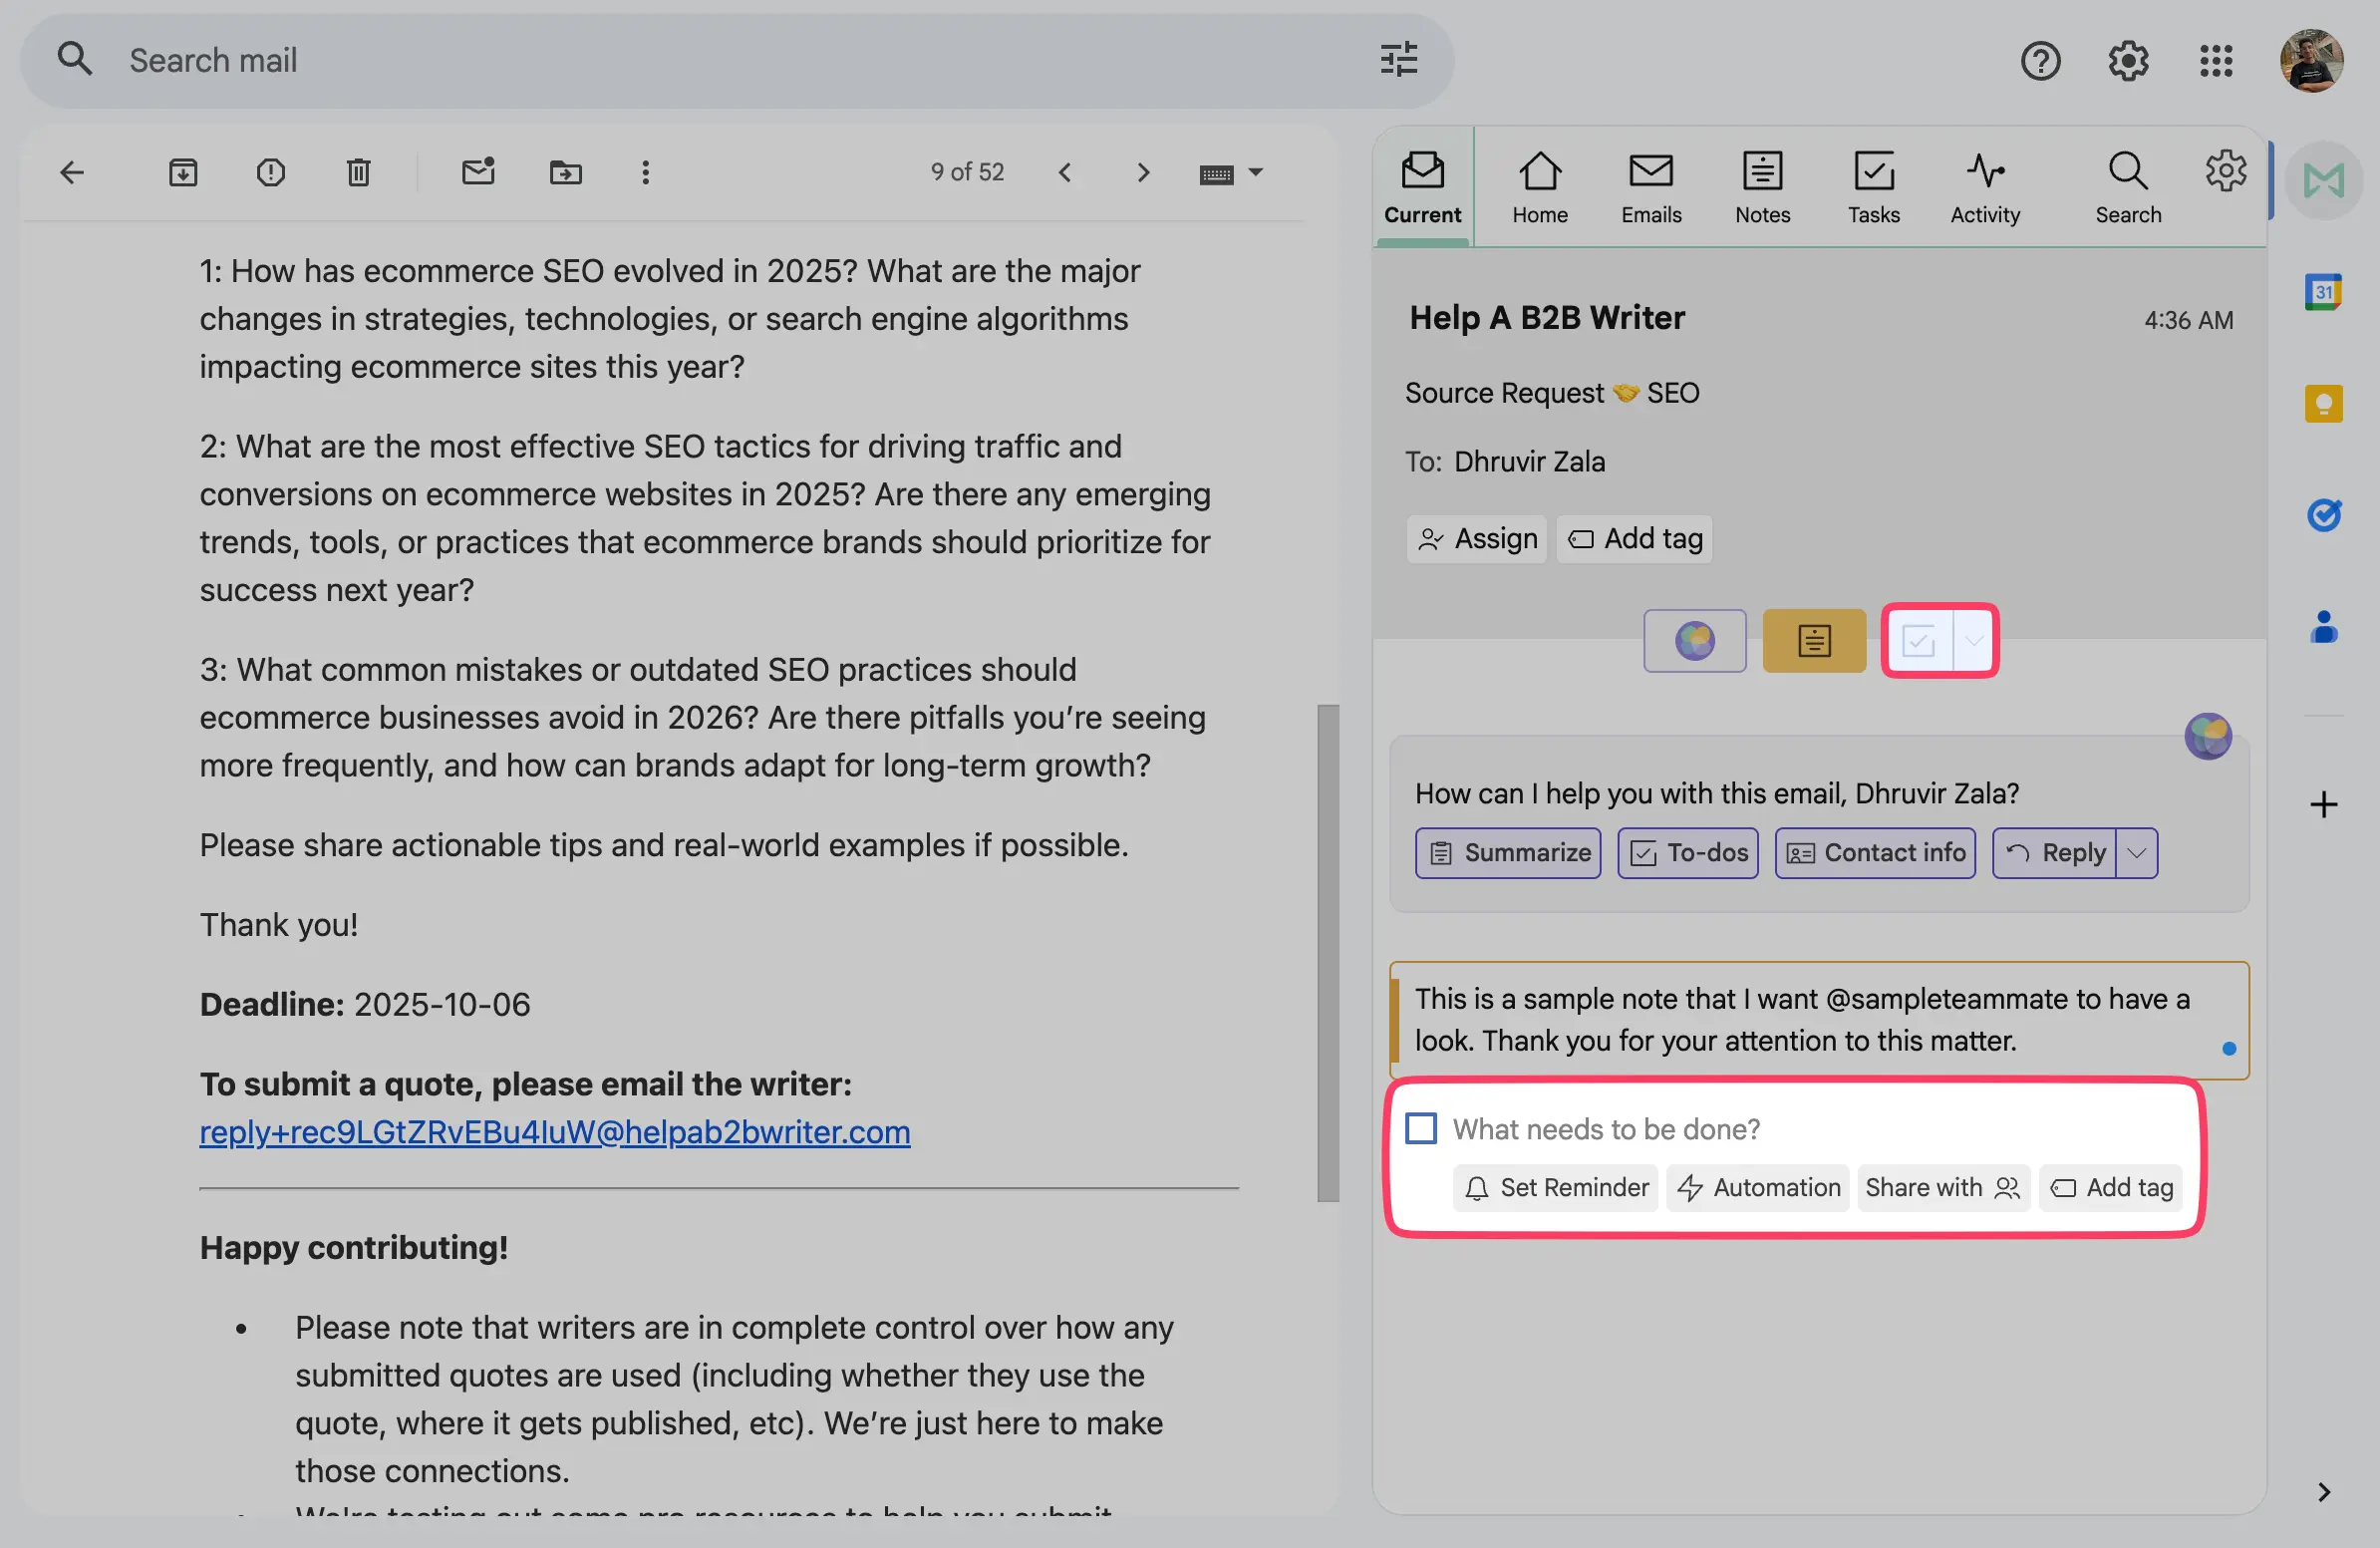The height and width of the screenshot is (1548, 2380).
Task: Mark email as unread icon
Action: tap(478, 172)
